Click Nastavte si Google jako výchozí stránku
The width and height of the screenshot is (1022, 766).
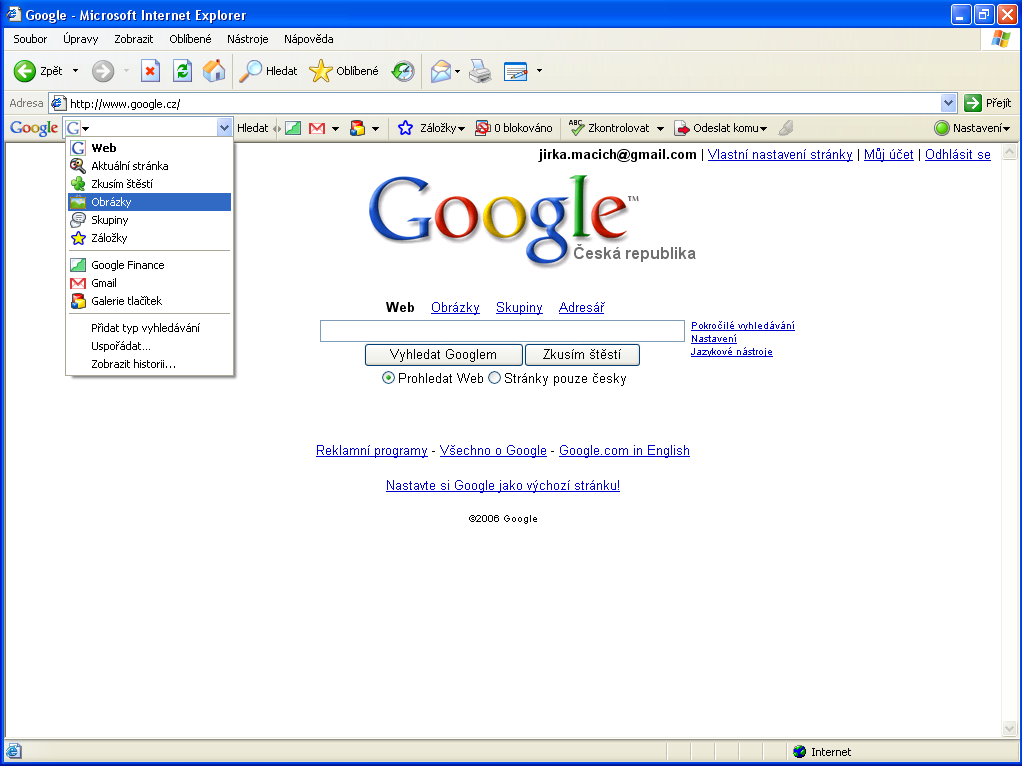coord(503,486)
